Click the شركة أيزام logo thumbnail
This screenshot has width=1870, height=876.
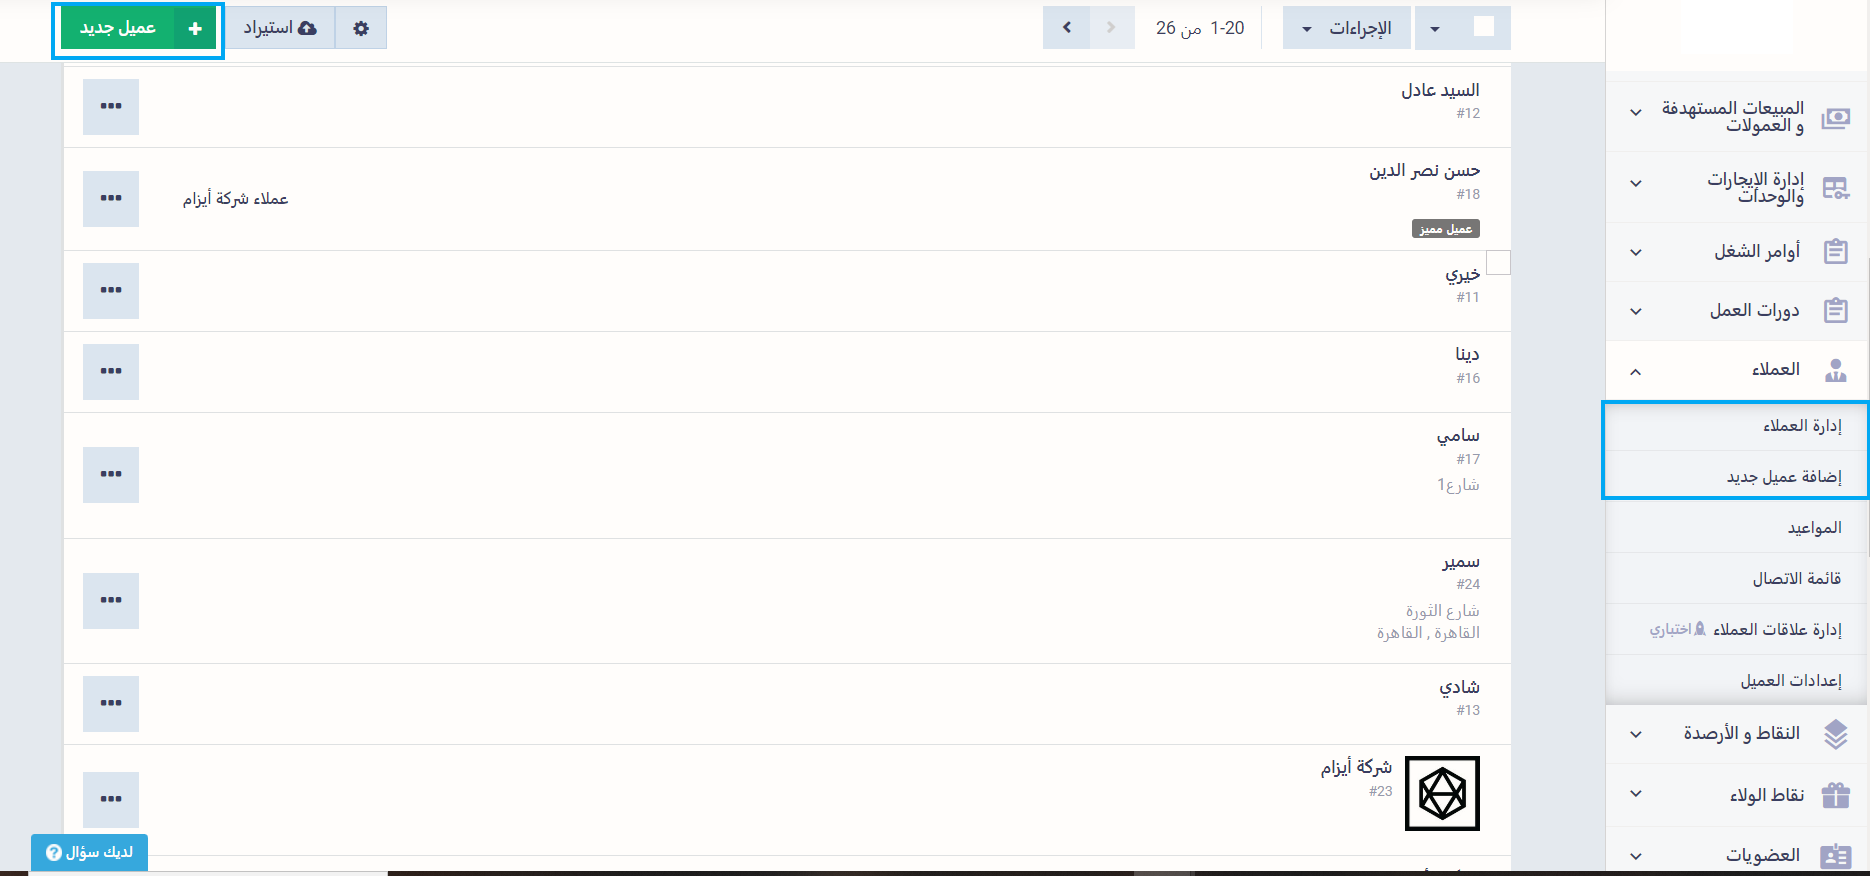coord(1442,793)
